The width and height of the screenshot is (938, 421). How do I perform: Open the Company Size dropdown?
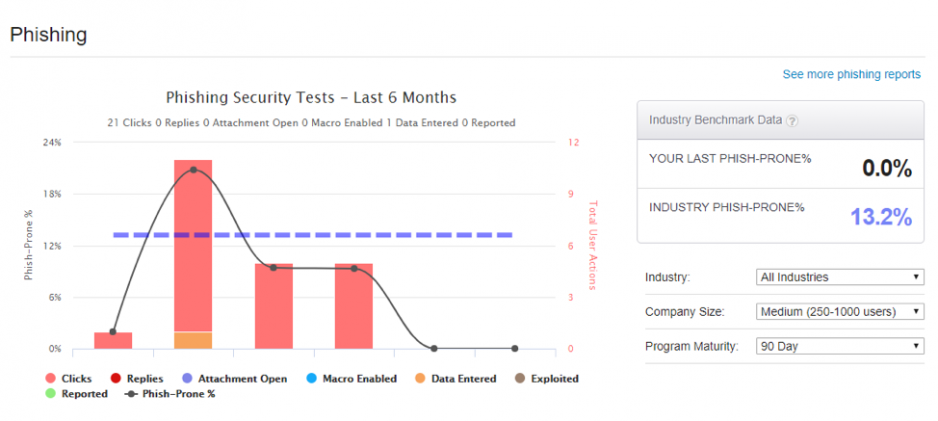(840, 312)
